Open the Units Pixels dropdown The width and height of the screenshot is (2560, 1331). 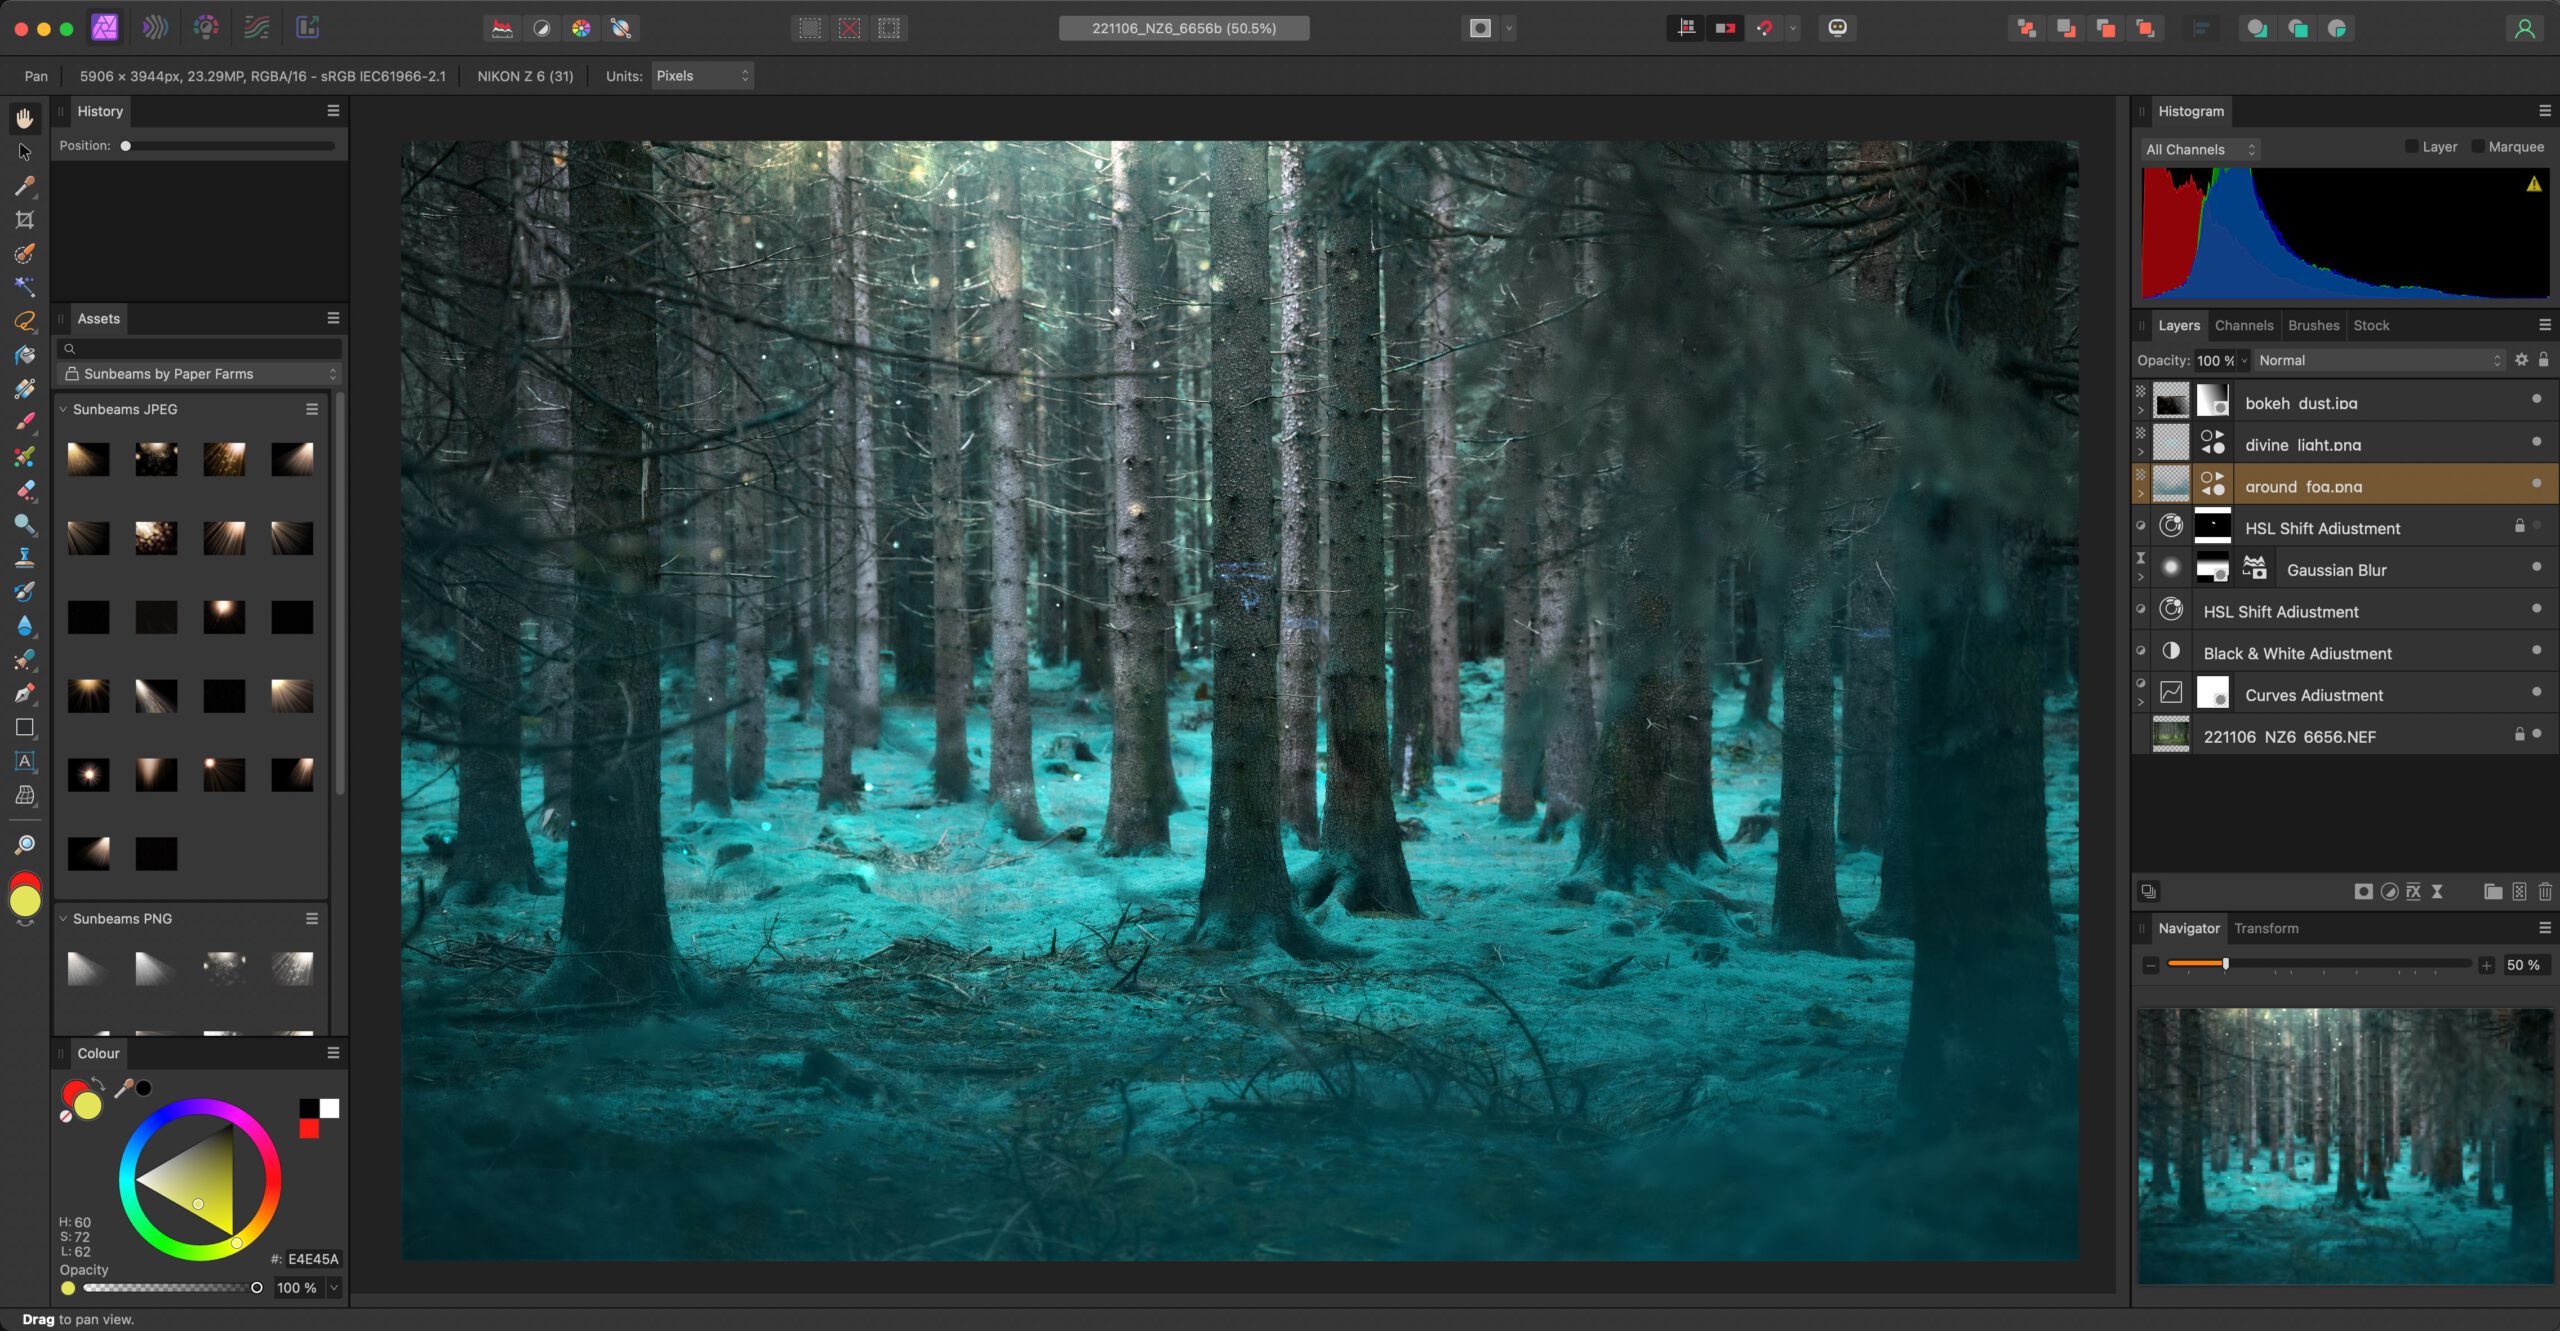(702, 76)
